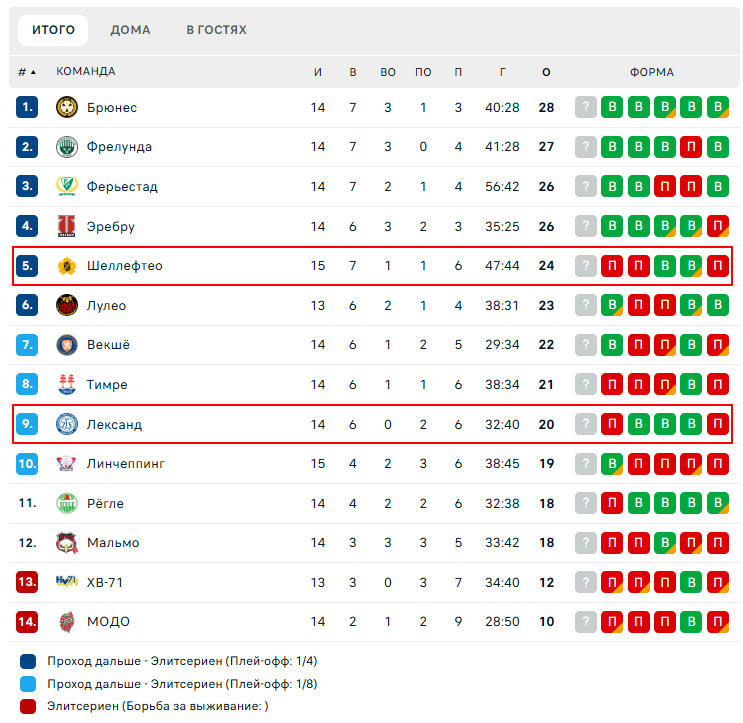The width and height of the screenshot is (743, 723).
Task: Select the ИТОГО tab
Action: 53,30
